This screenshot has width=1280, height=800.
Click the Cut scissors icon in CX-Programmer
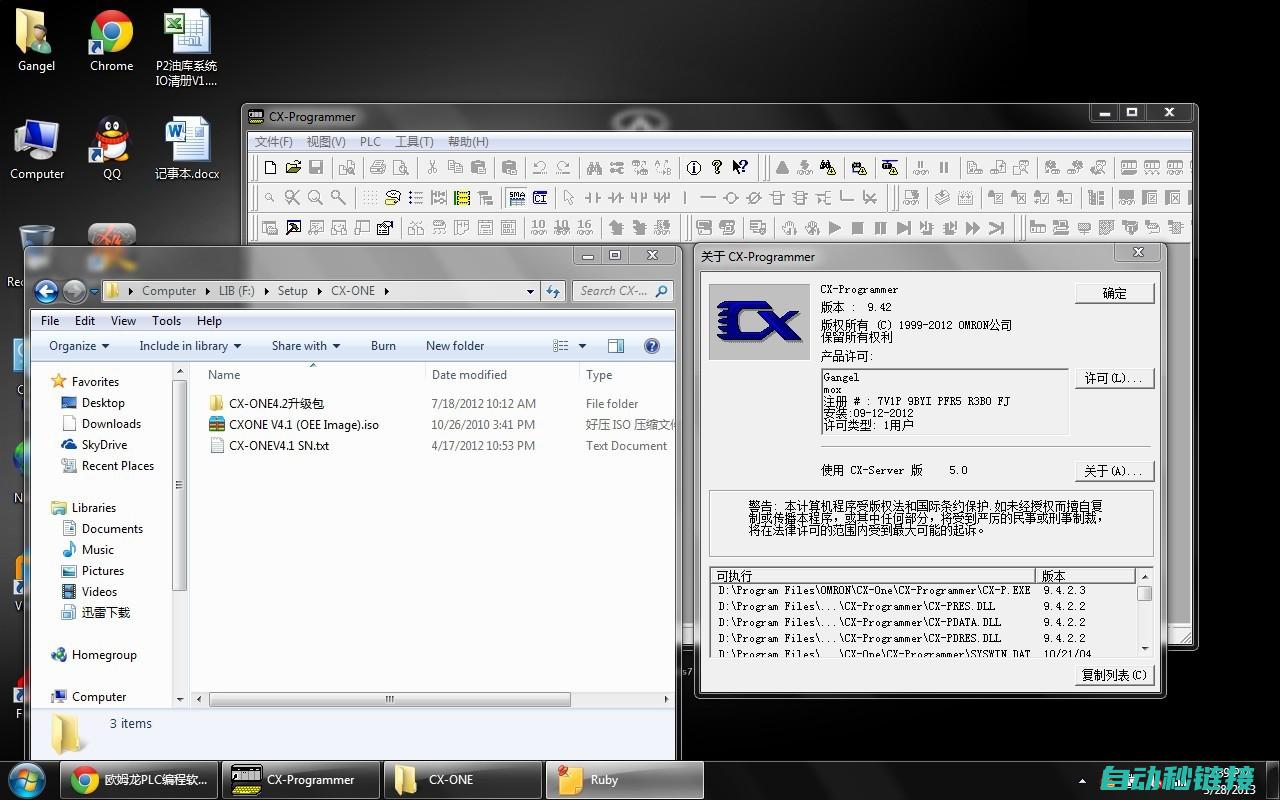pyautogui.click(x=432, y=168)
